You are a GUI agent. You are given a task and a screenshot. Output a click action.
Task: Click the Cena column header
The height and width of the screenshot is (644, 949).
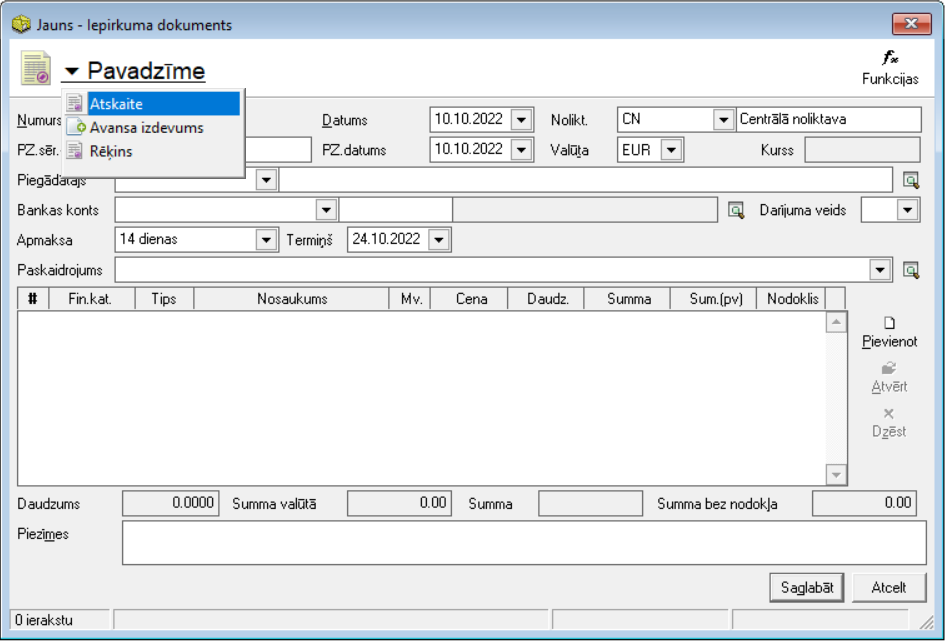point(470,299)
